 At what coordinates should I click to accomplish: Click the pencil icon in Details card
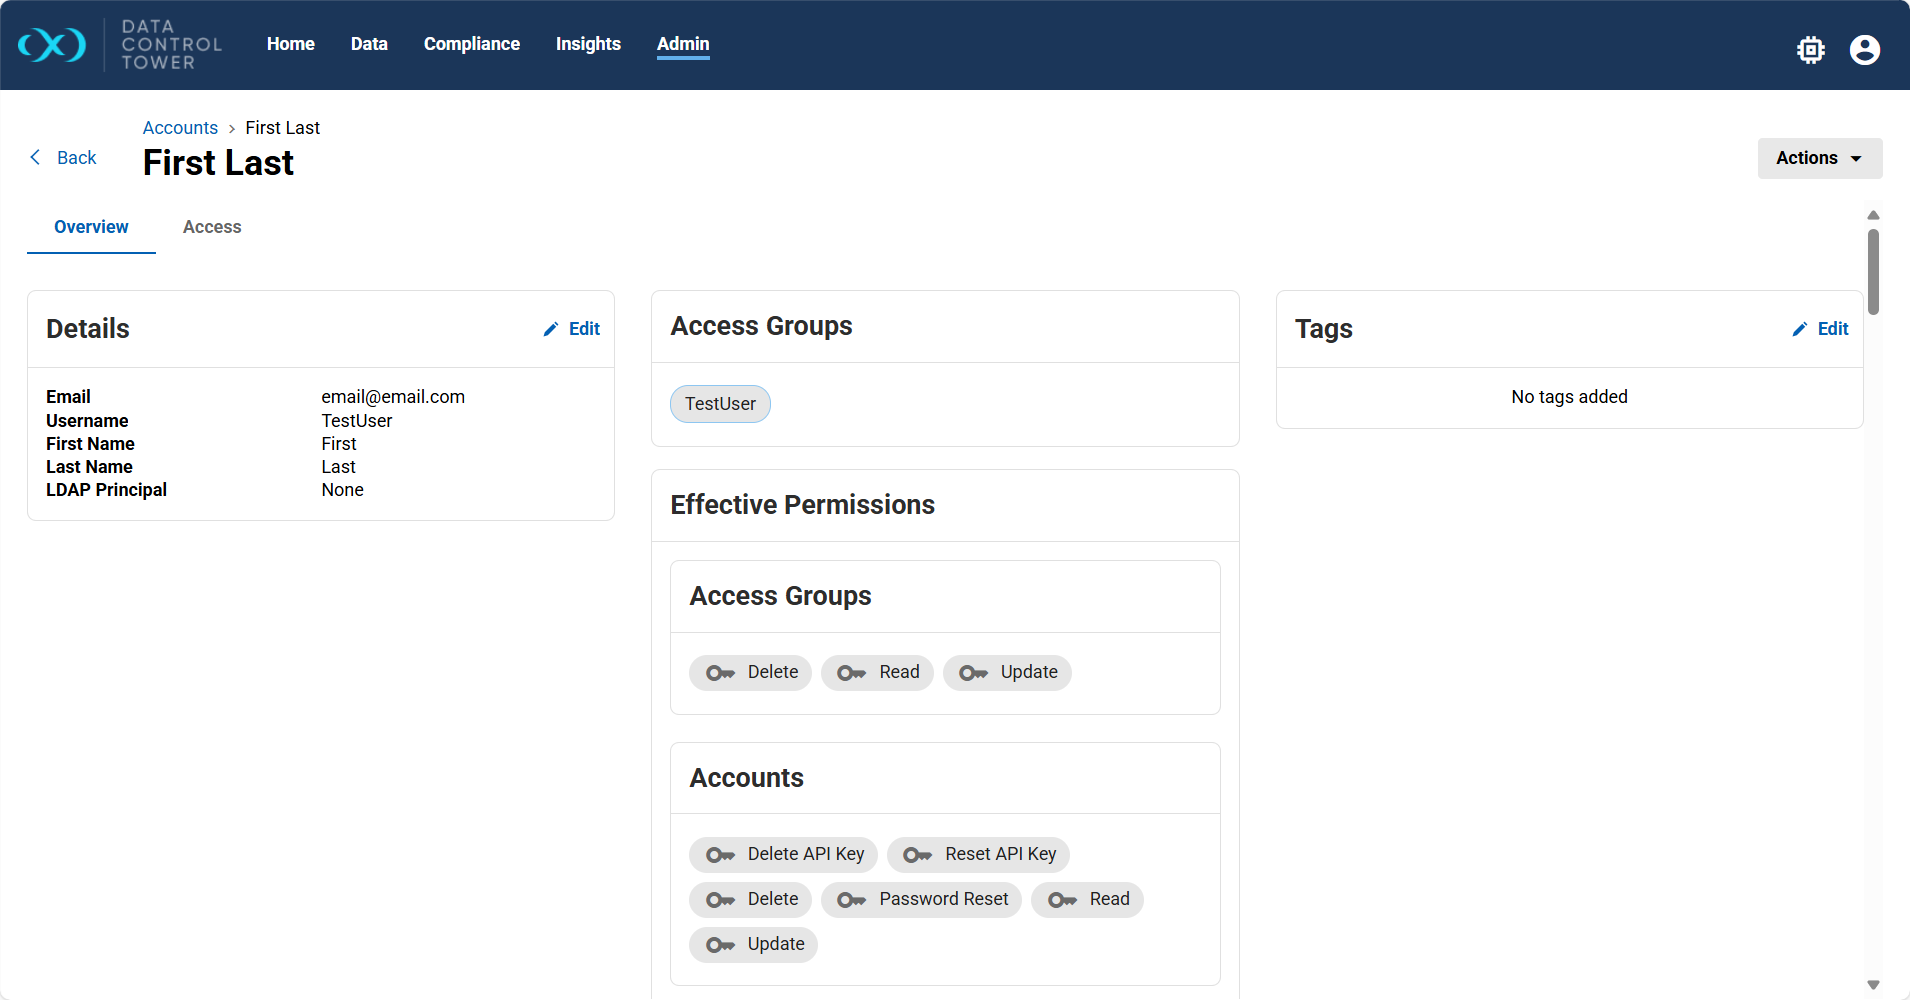[551, 329]
